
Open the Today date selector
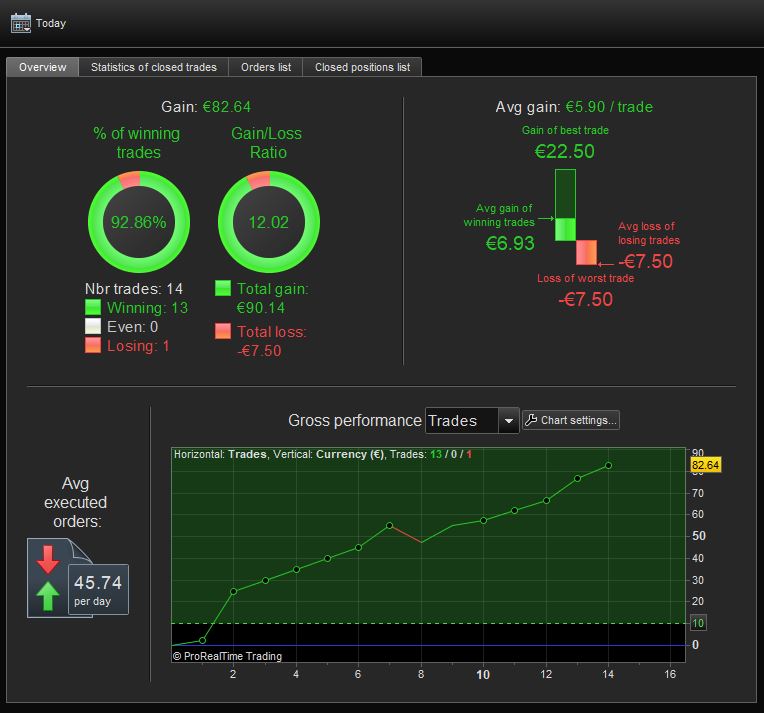point(38,23)
